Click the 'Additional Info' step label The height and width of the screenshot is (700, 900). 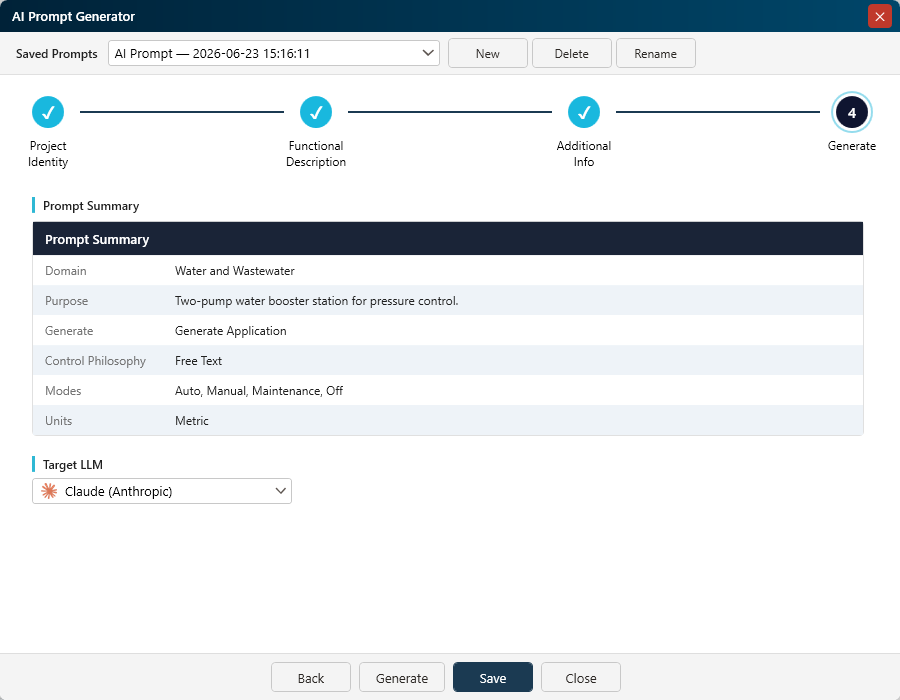pyautogui.click(x=584, y=154)
